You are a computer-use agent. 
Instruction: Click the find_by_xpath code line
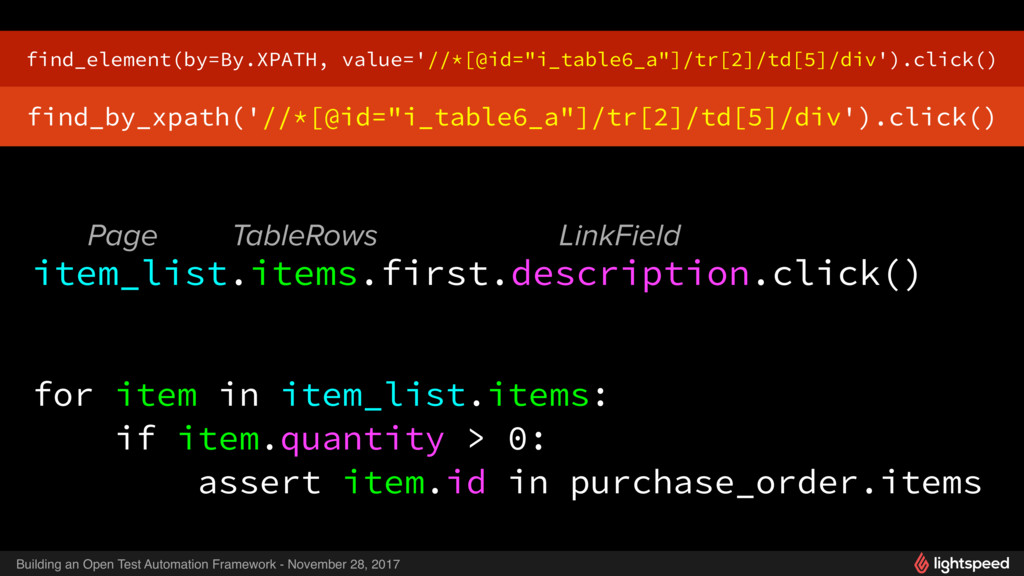coord(511,117)
